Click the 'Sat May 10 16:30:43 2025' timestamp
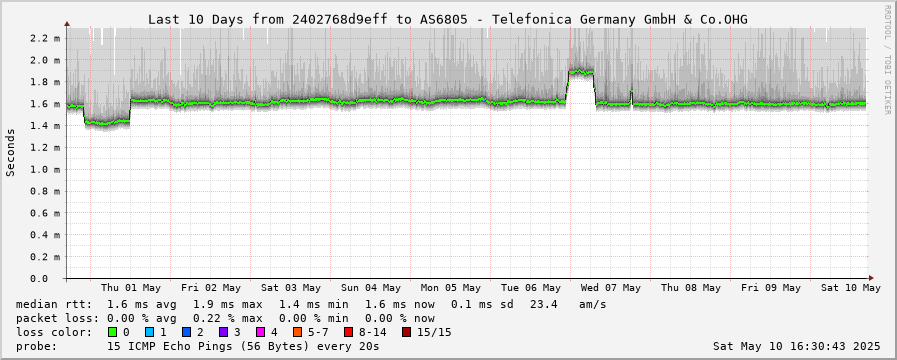This screenshot has height=360, width=897. [796, 346]
